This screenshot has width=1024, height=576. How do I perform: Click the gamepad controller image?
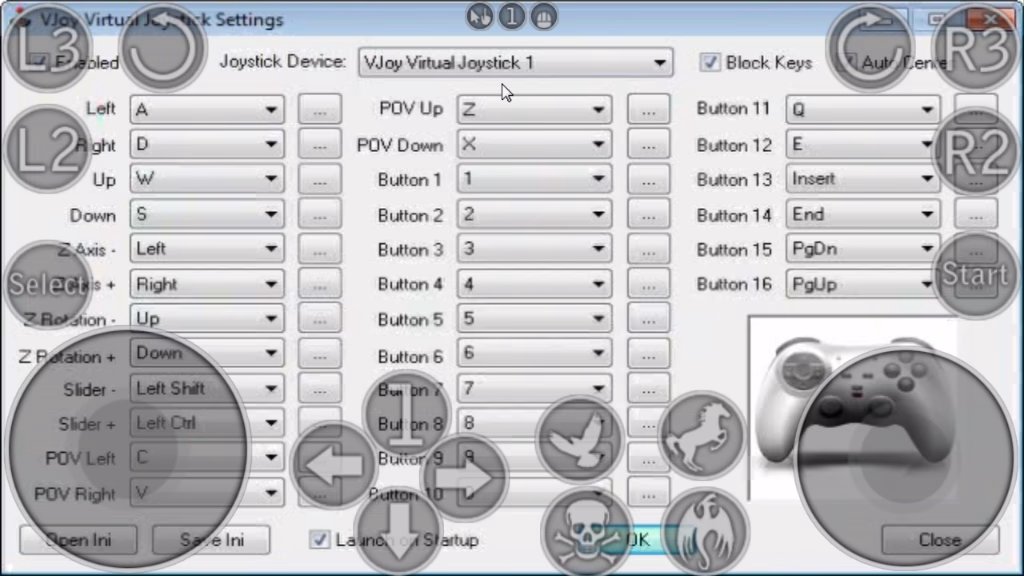852,408
